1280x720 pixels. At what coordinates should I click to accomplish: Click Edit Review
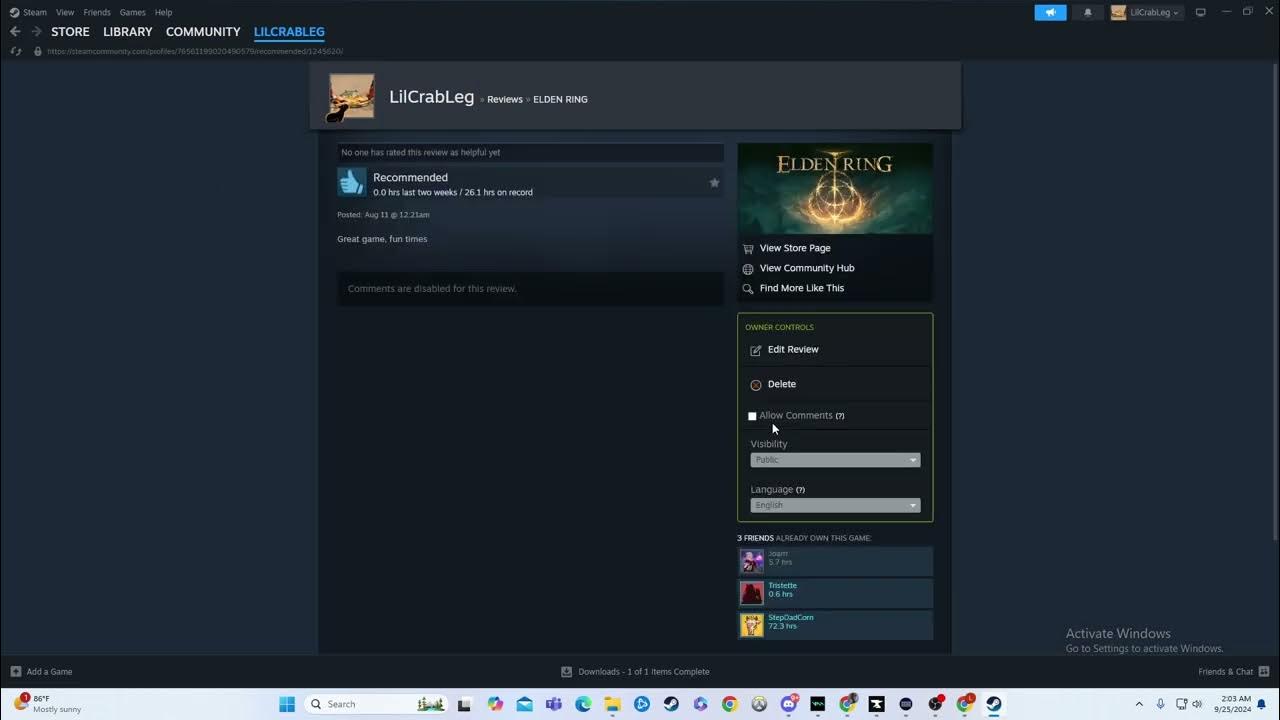click(x=793, y=350)
